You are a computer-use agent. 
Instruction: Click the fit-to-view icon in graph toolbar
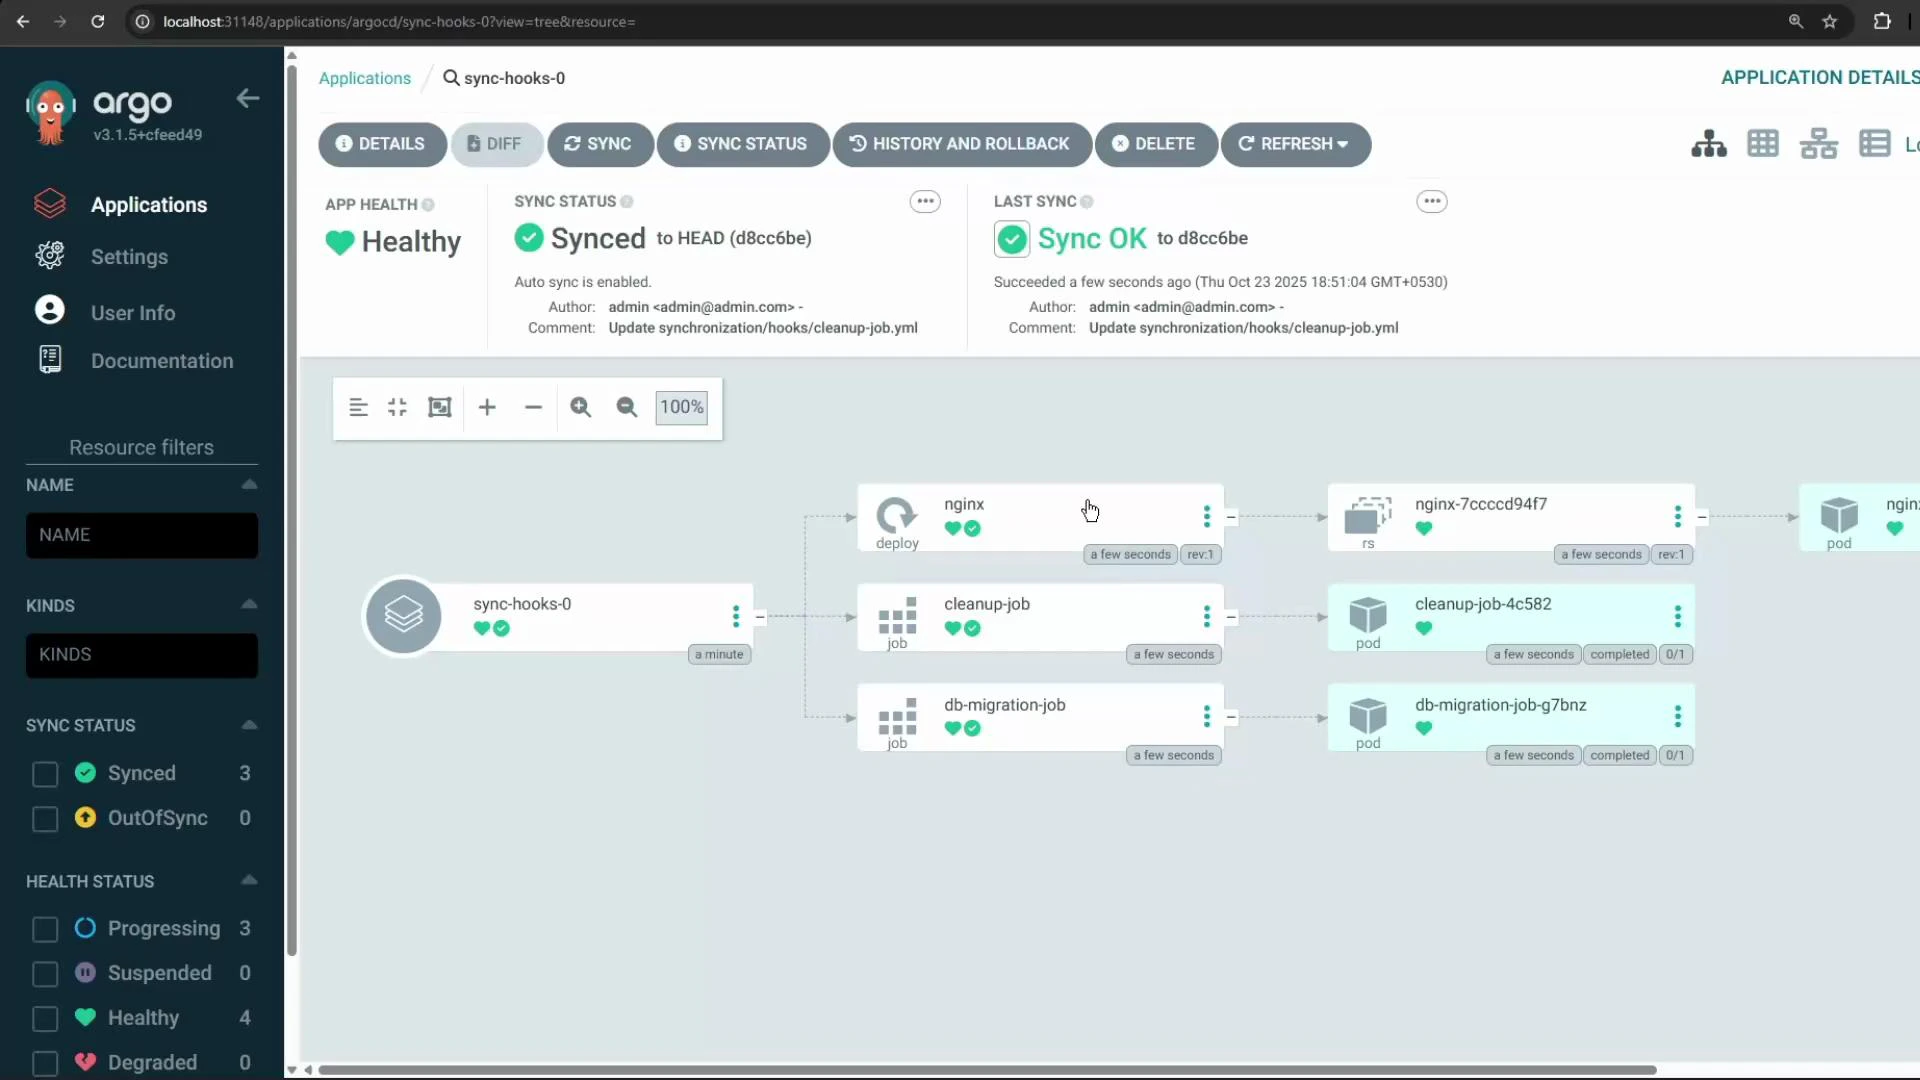point(439,407)
